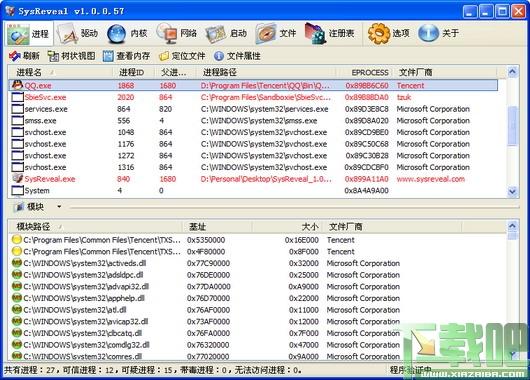The image size is (530, 380).
Task: Click the SysReveal.exe process icon
Action: coord(17,179)
